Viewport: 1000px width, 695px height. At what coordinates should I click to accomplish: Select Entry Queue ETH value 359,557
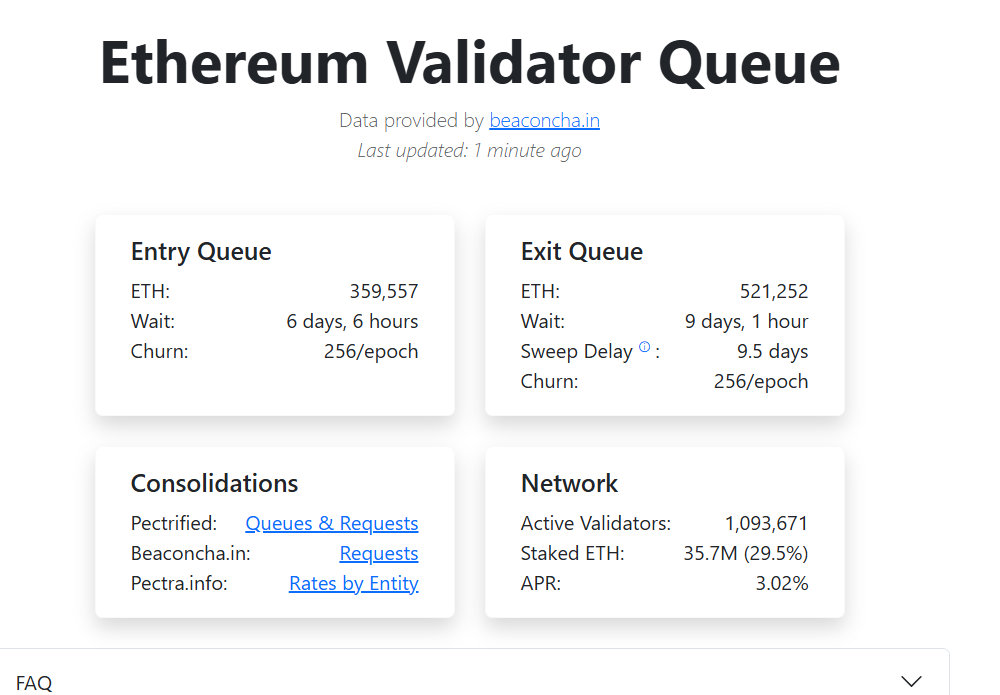[384, 291]
